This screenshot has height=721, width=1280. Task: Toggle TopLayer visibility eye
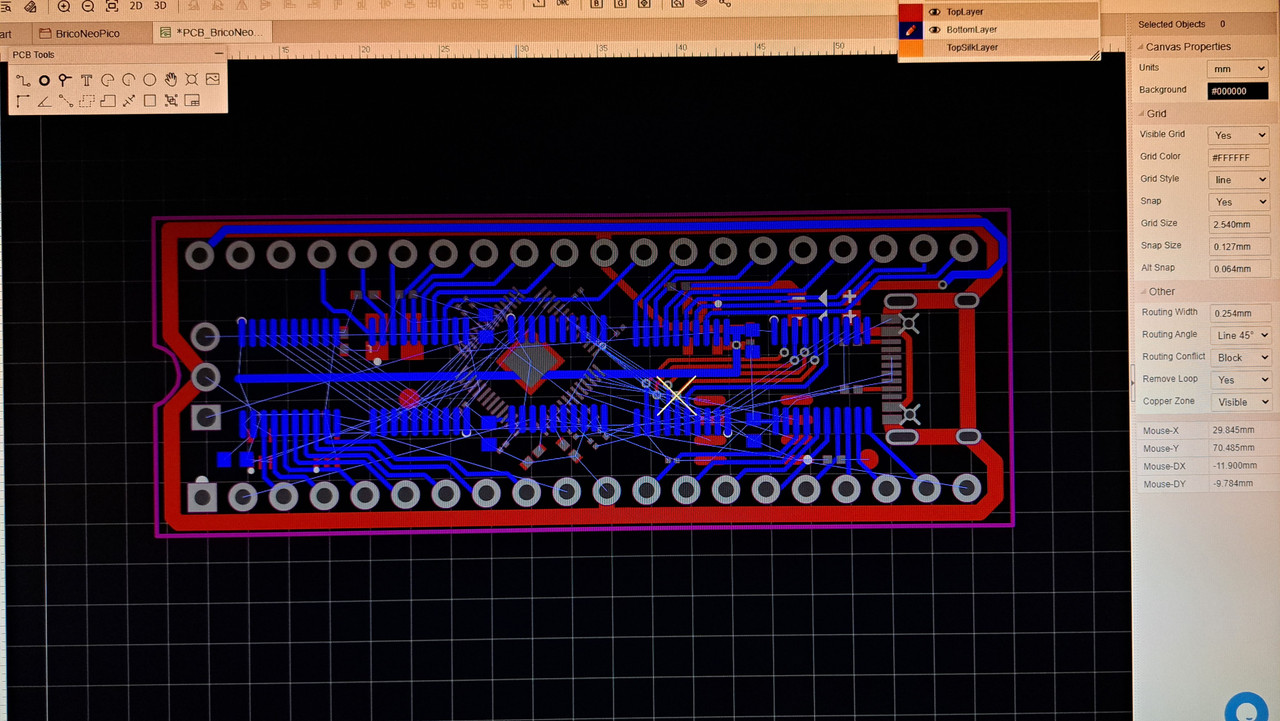(x=934, y=12)
